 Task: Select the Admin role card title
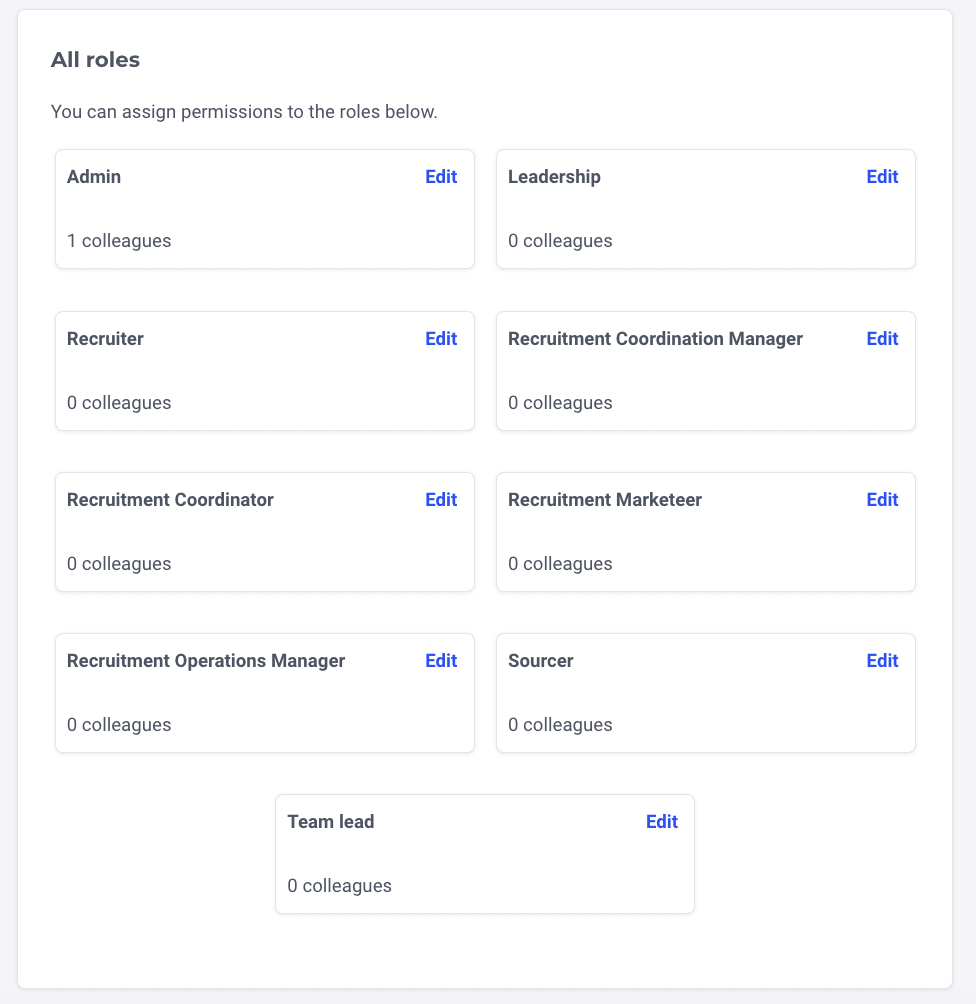tap(94, 177)
